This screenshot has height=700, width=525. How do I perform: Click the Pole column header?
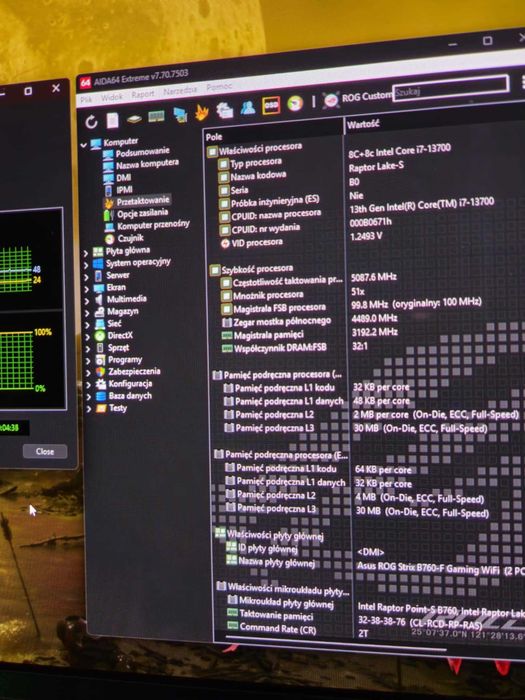click(x=214, y=137)
